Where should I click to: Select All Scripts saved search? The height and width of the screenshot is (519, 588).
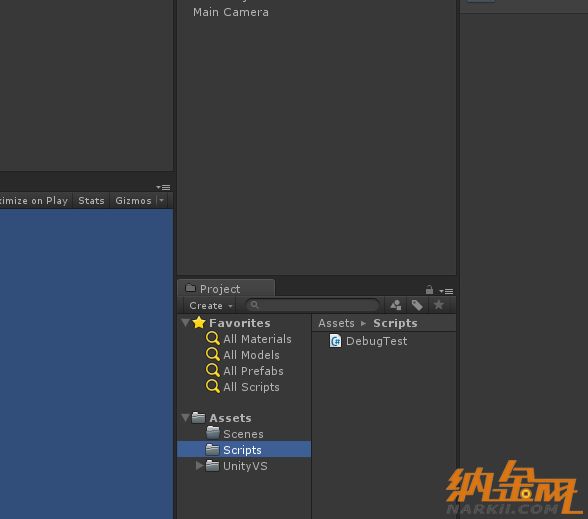[244, 387]
